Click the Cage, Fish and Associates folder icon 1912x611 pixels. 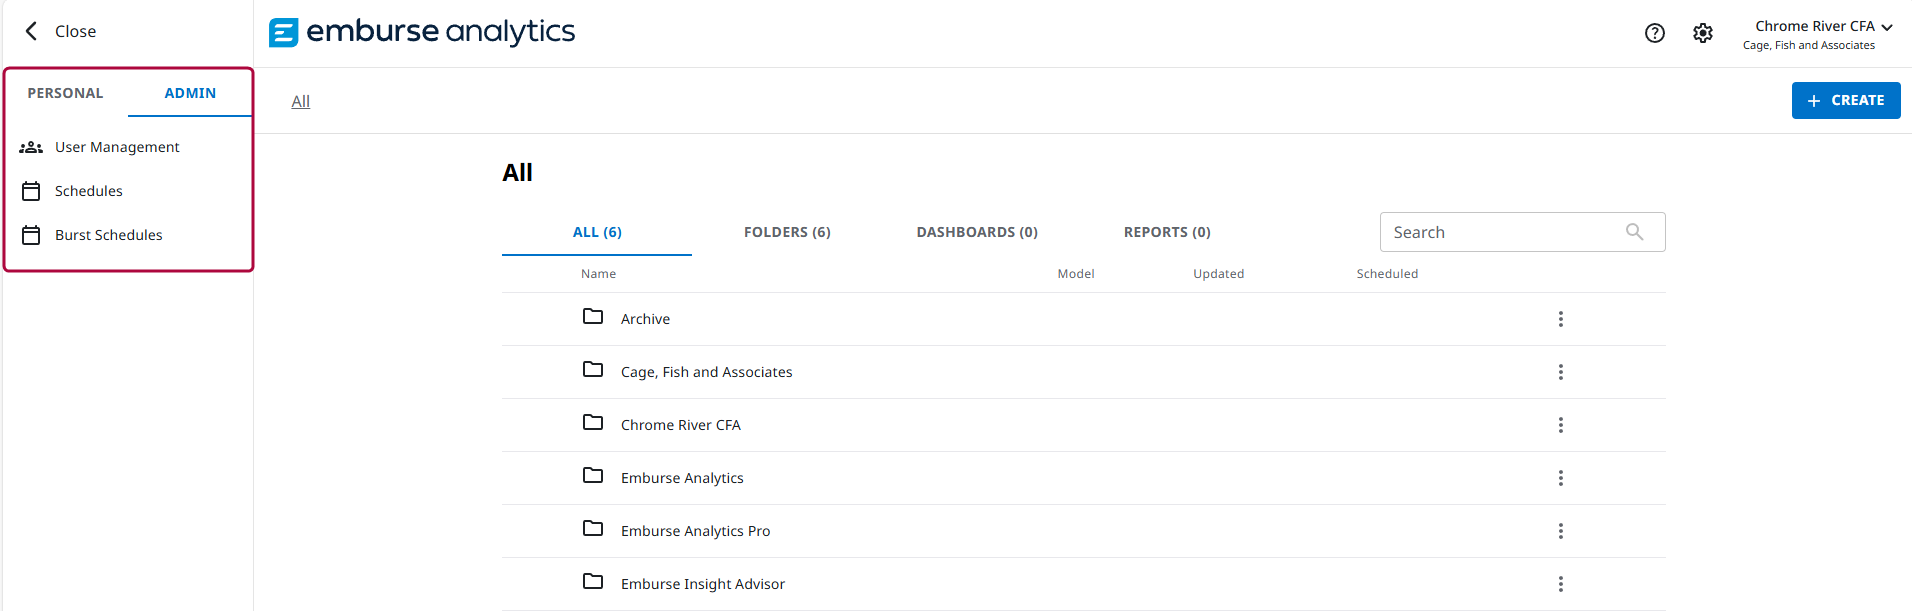point(593,369)
